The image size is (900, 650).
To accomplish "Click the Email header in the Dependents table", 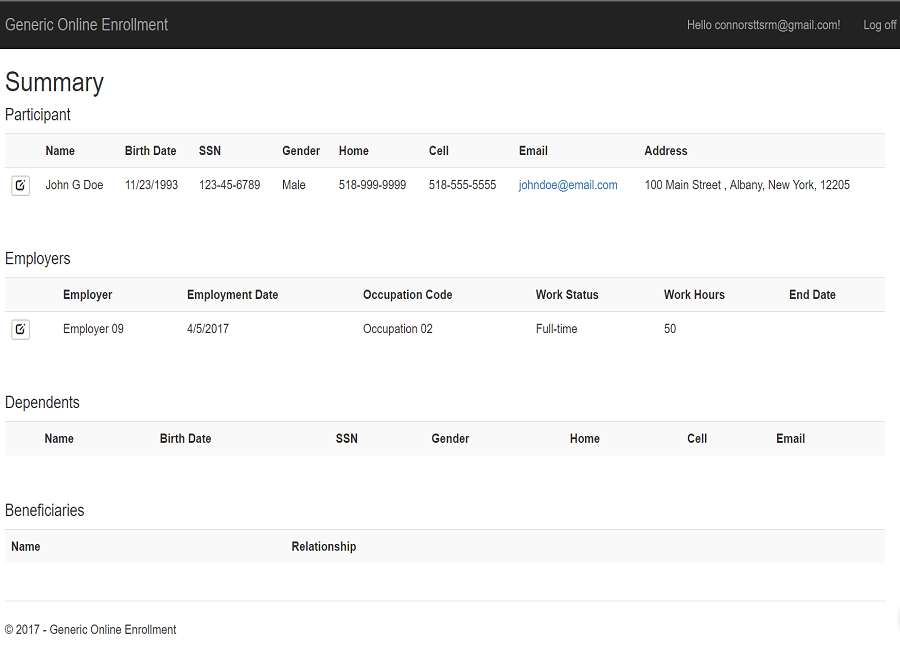I will [x=790, y=439].
